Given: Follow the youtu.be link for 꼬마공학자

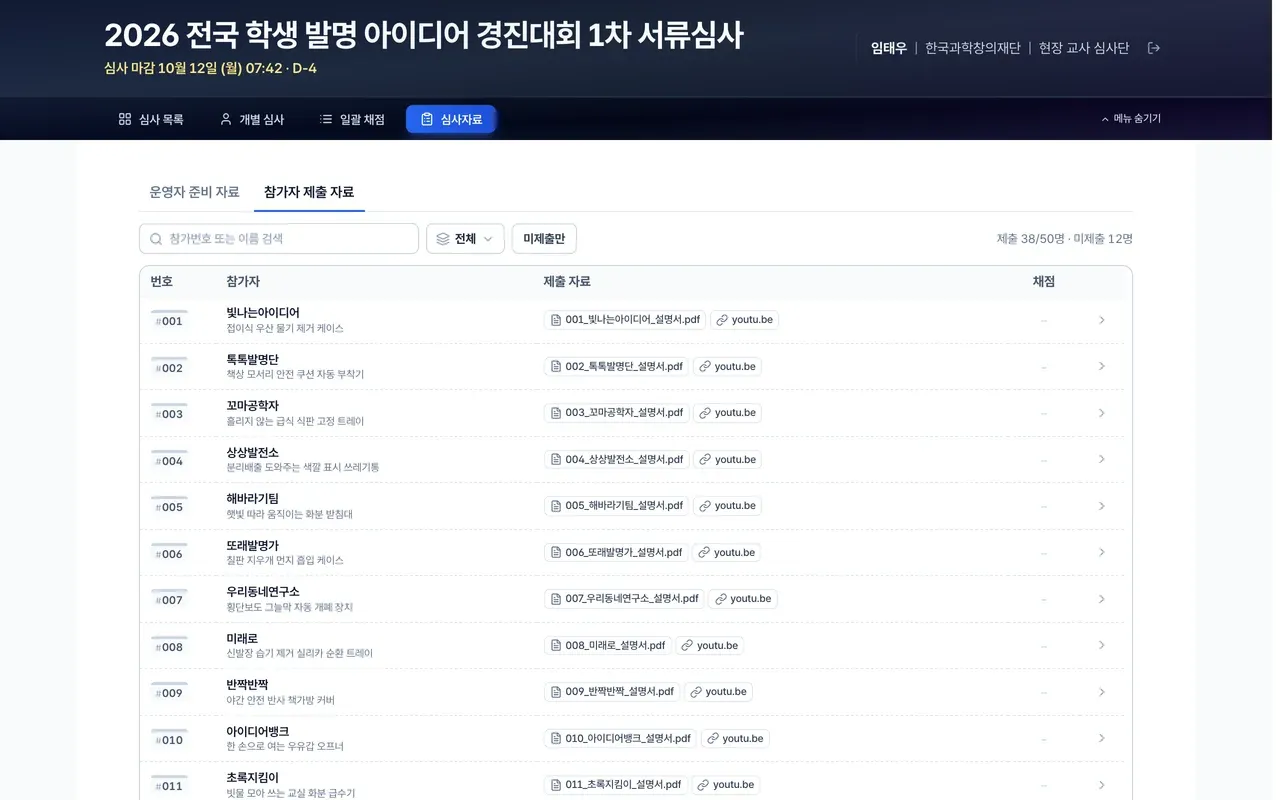Looking at the screenshot, I should pyautogui.click(x=727, y=413).
